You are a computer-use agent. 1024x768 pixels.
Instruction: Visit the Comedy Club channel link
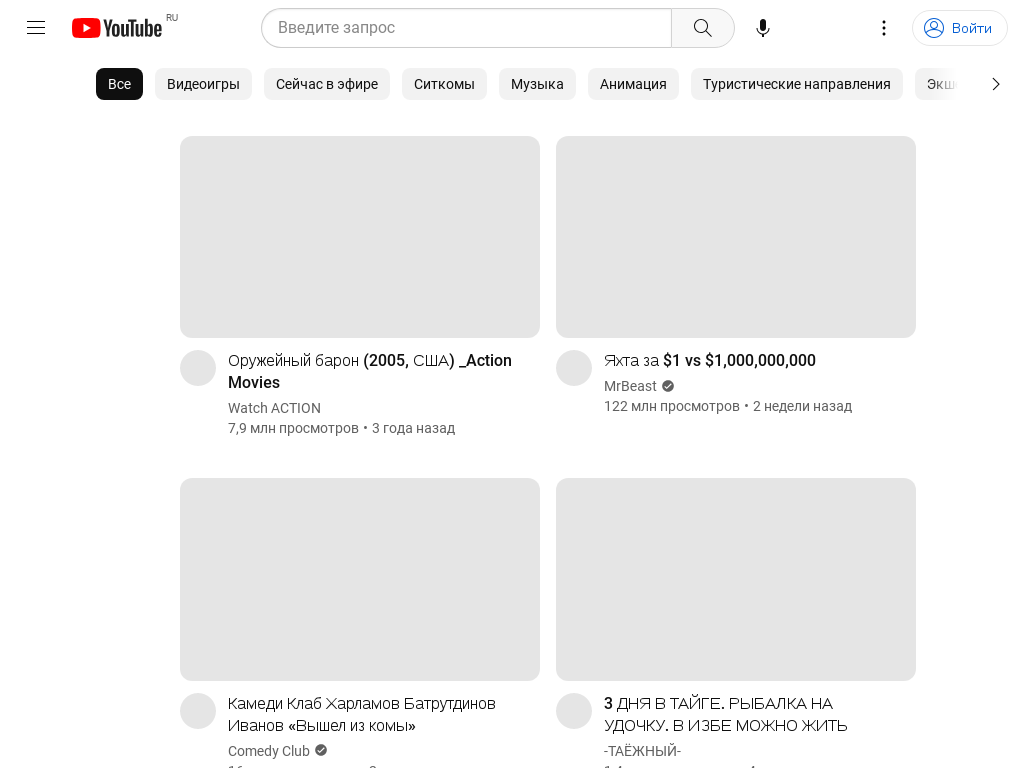click(x=268, y=751)
